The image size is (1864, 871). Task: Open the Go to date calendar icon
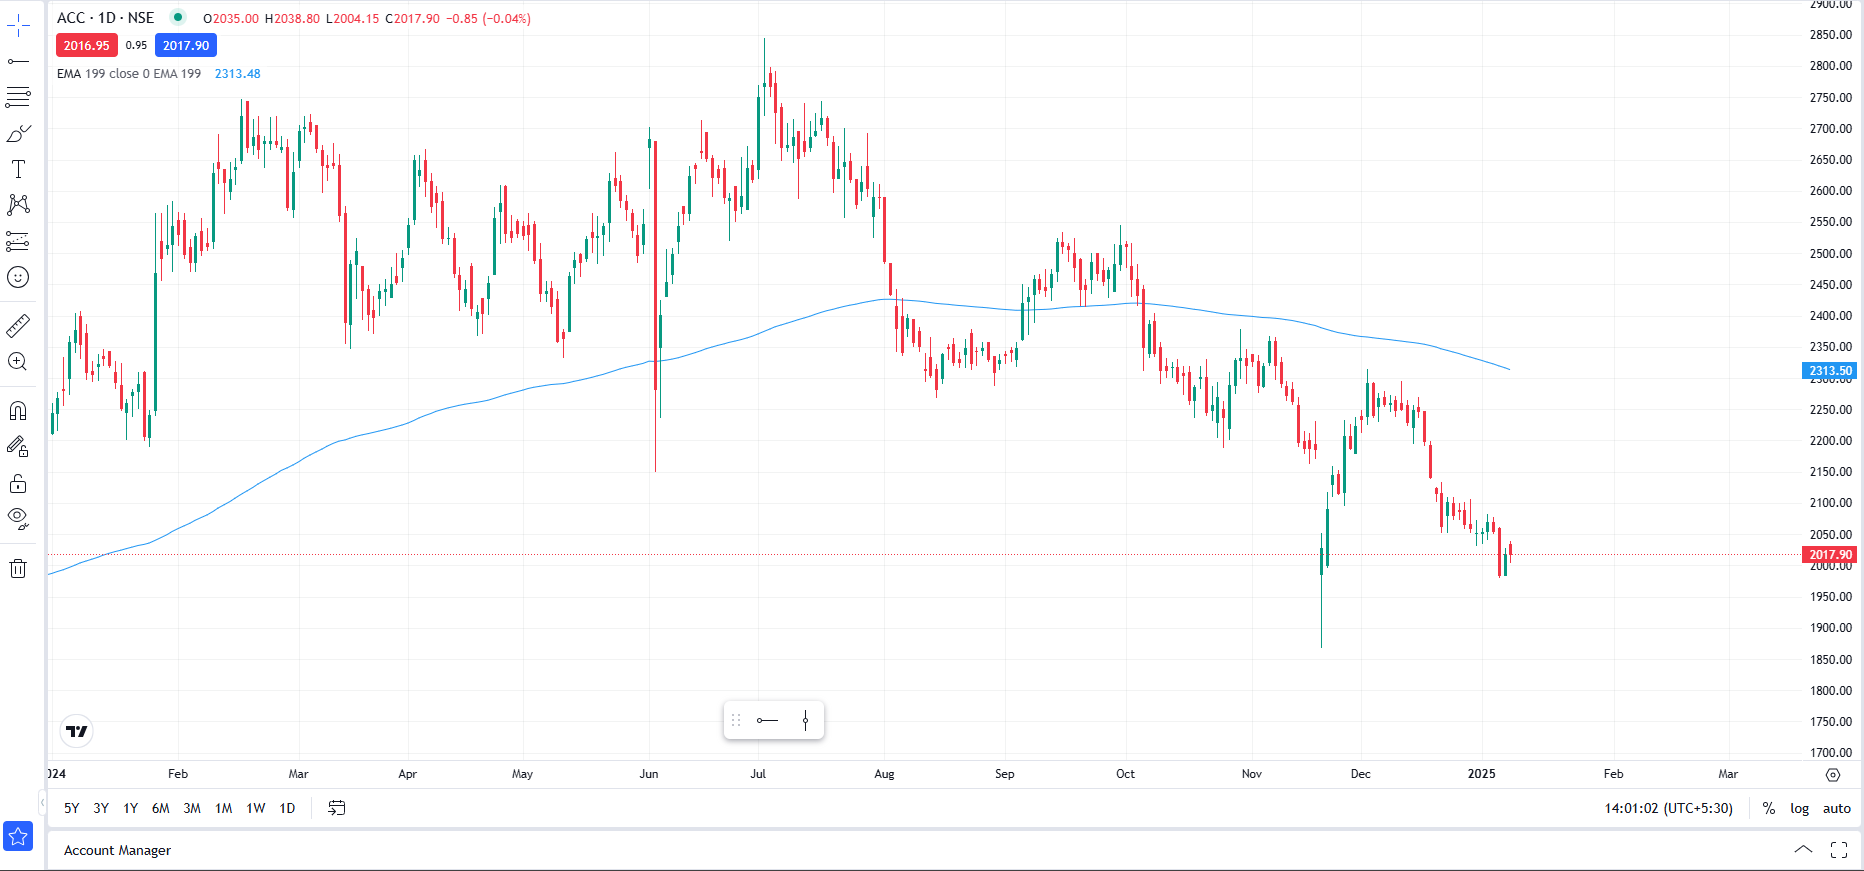point(337,808)
